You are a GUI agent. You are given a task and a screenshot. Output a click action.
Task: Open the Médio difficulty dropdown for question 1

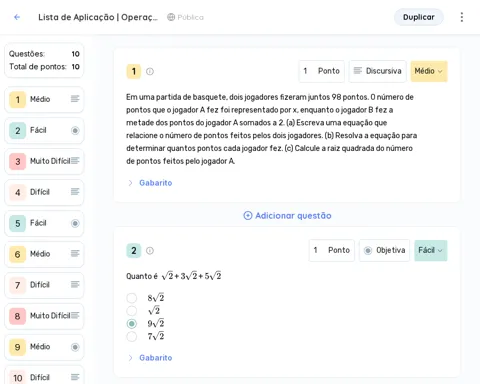pos(429,71)
